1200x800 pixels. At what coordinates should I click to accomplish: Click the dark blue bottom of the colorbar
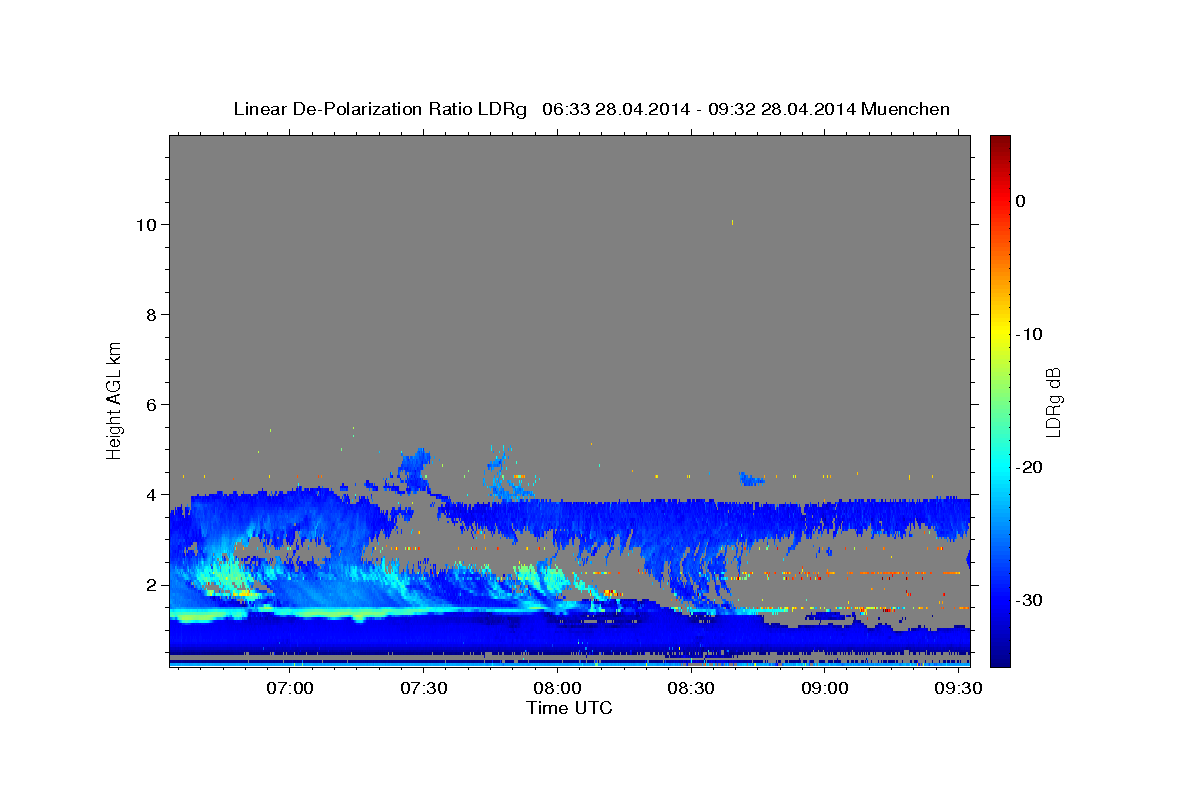(1000, 659)
